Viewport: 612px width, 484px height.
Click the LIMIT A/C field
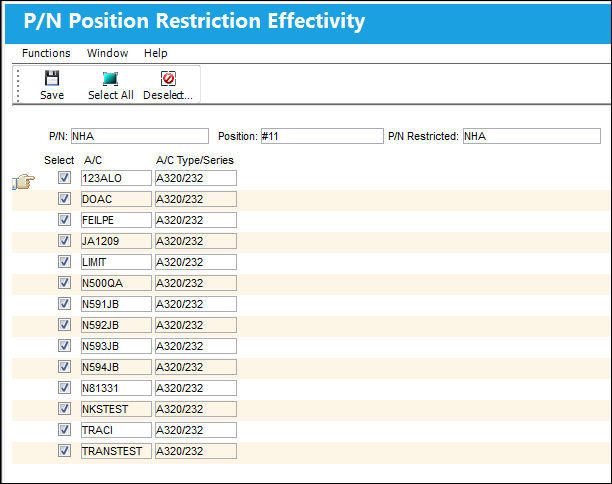[116, 262]
